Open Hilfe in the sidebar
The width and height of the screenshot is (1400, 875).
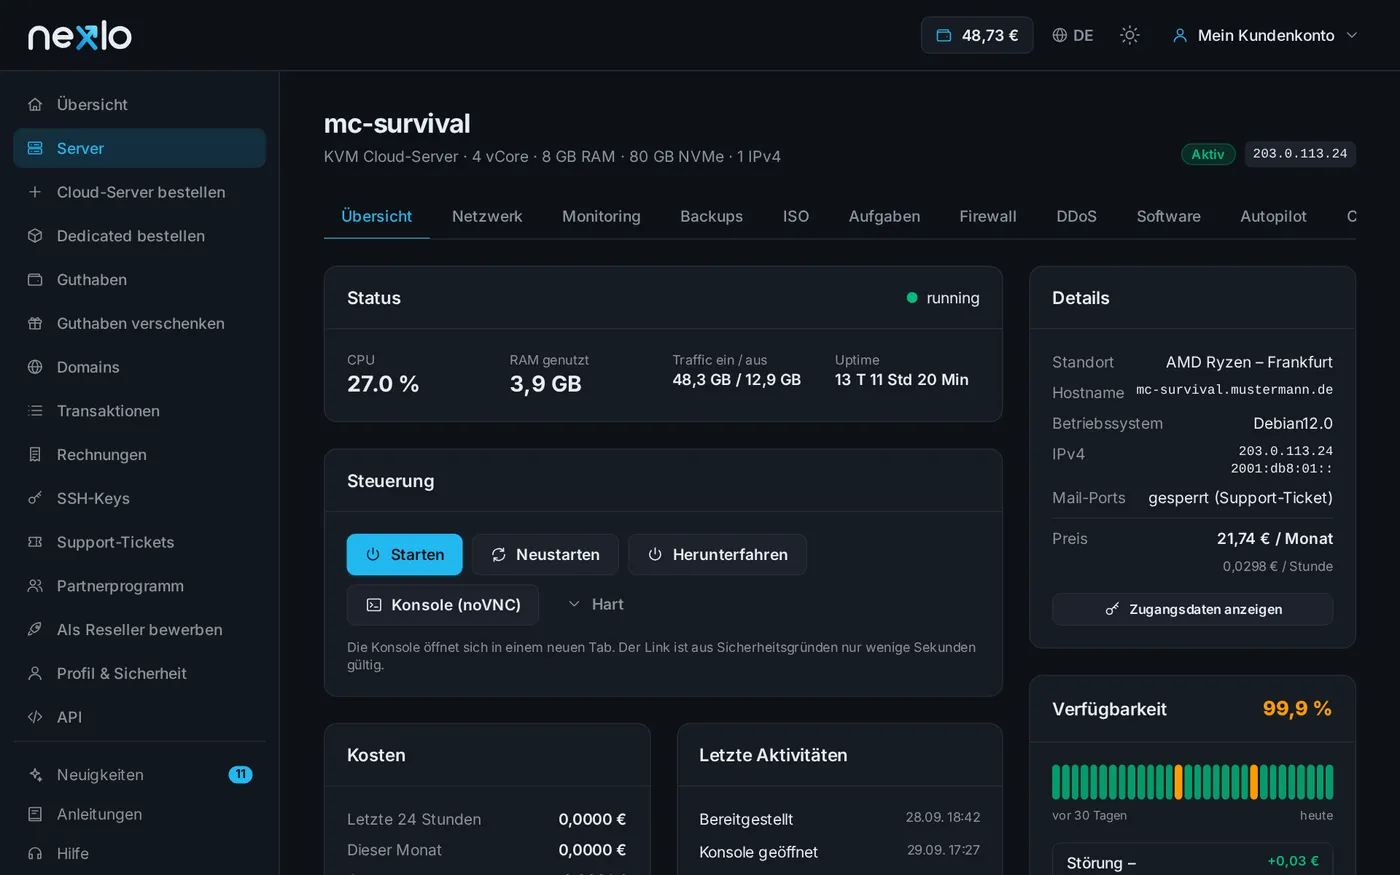tap(140, 854)
